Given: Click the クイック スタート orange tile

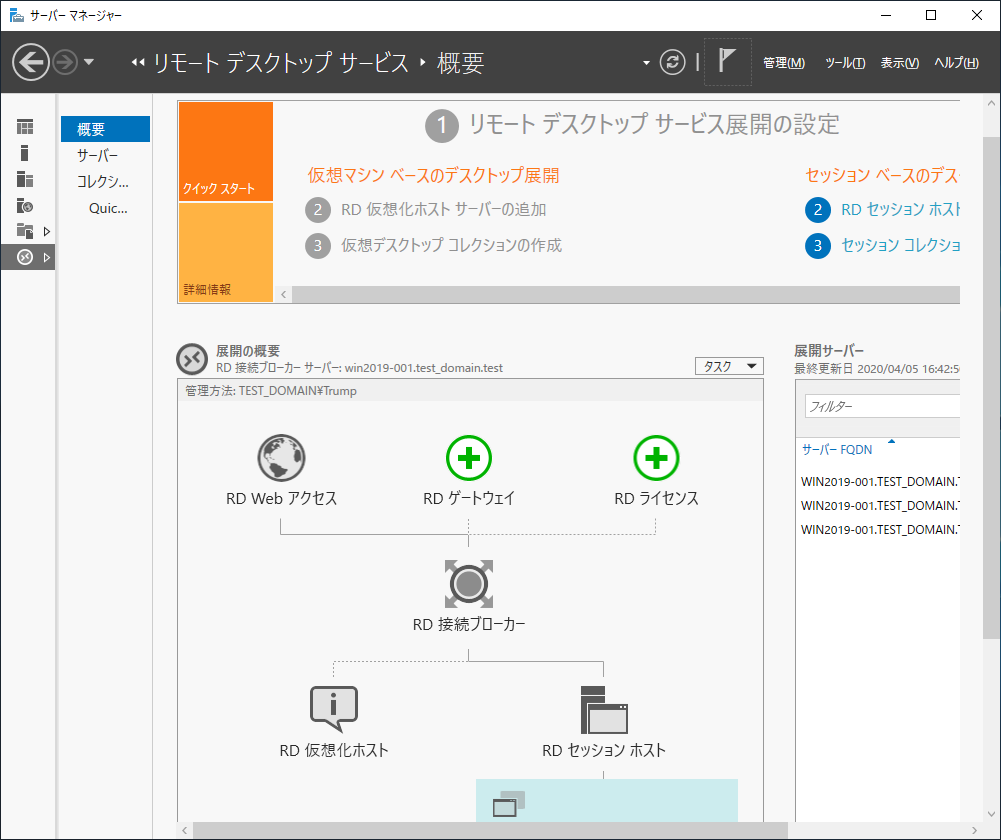Looking at the screenshot, I should click(226, 151).
